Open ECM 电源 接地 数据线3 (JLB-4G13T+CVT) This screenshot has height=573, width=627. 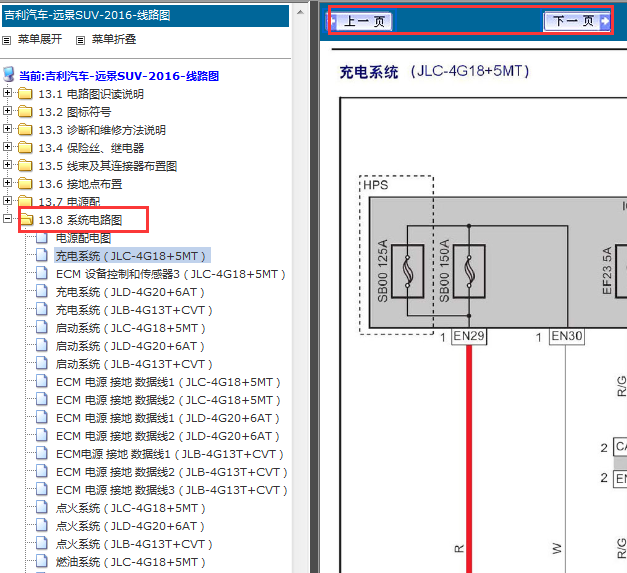[172, 490]
